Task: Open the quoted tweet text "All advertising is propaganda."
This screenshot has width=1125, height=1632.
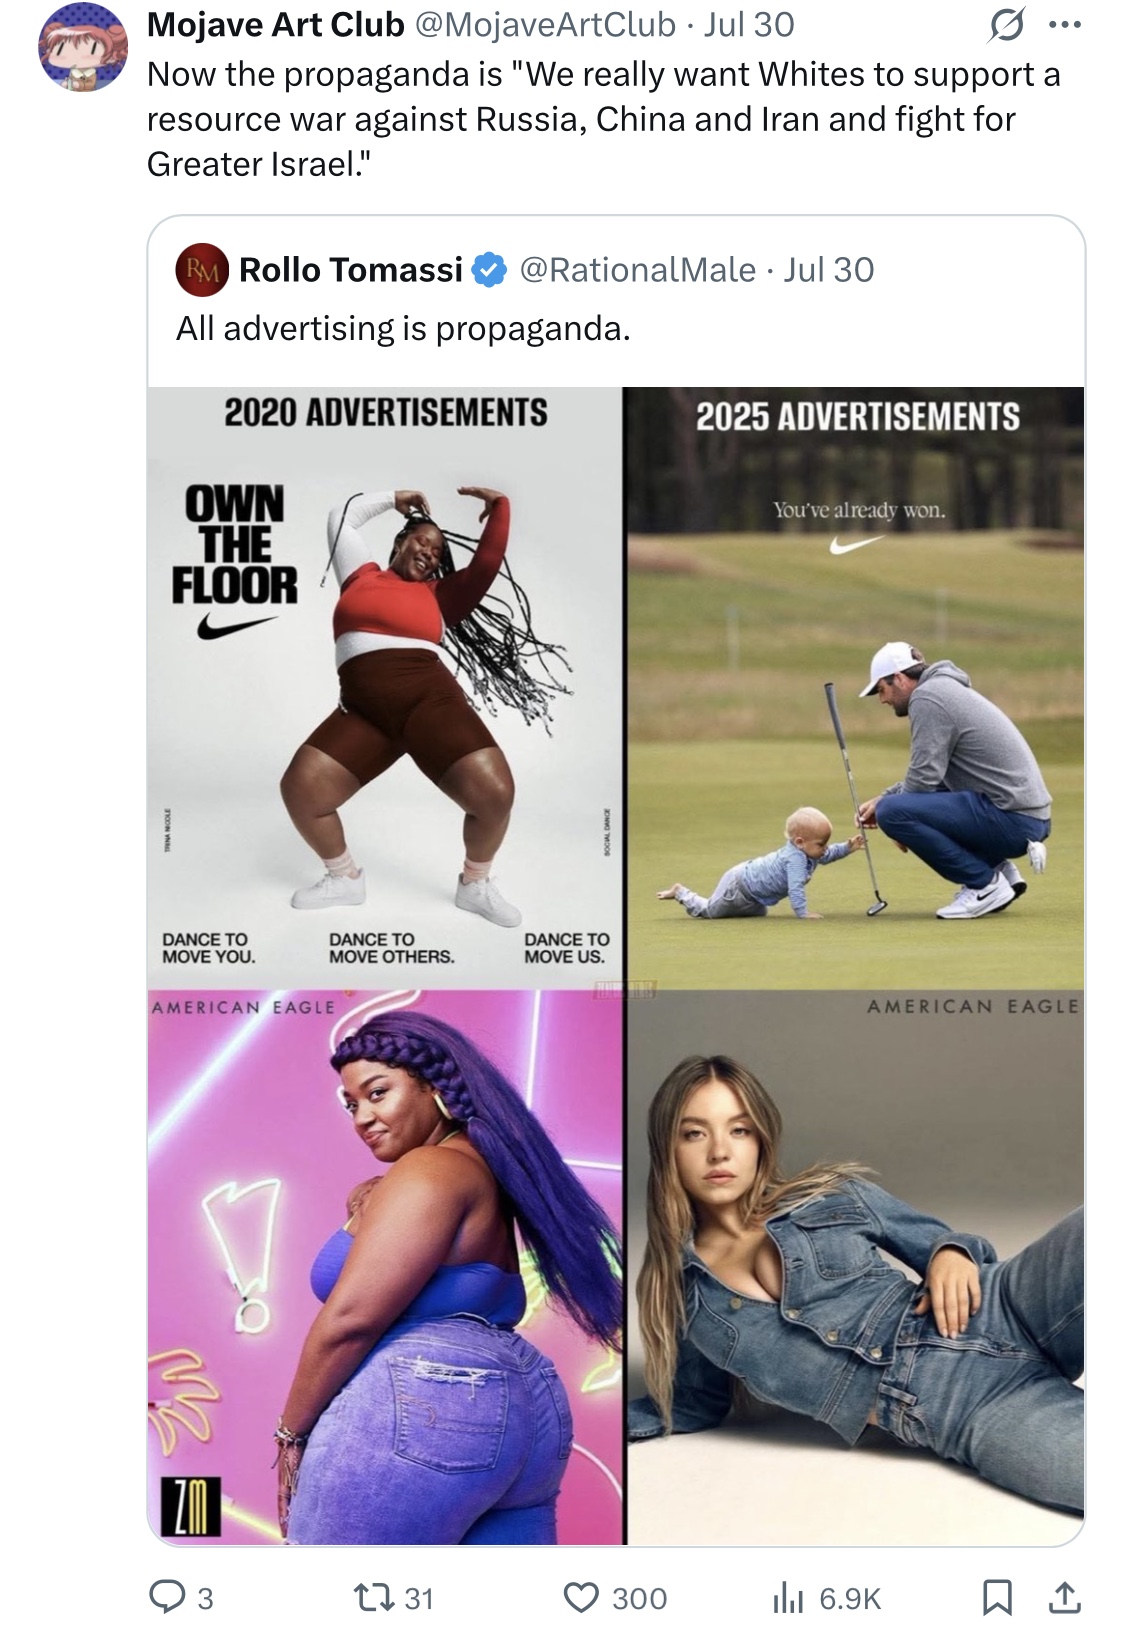Action: point(403,328)
